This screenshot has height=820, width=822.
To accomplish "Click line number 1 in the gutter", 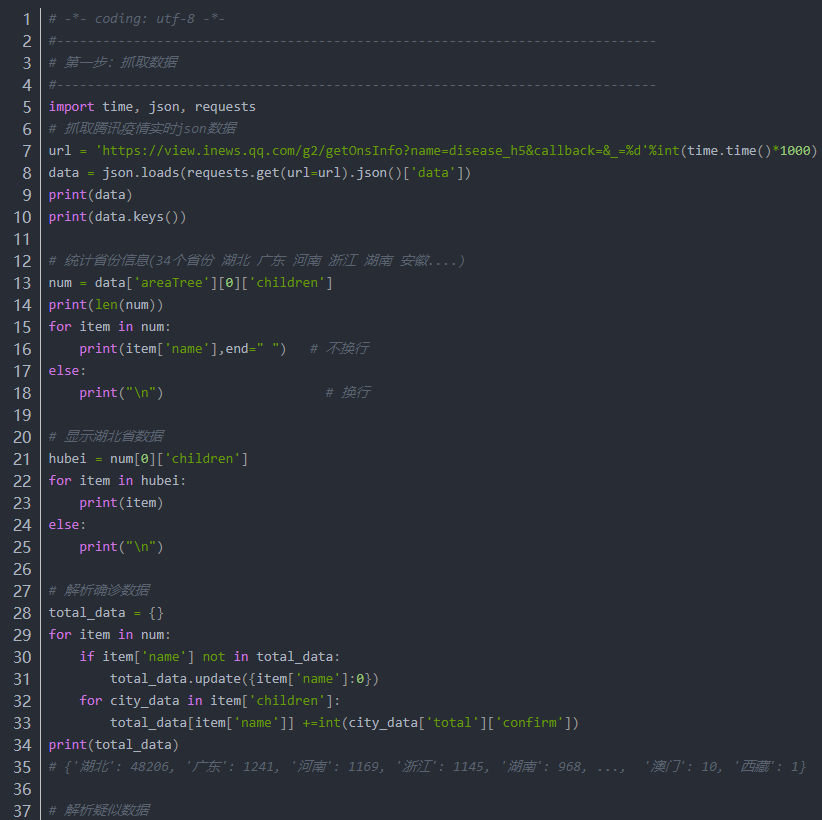I will pyautogui.click(x=27, y=19).
